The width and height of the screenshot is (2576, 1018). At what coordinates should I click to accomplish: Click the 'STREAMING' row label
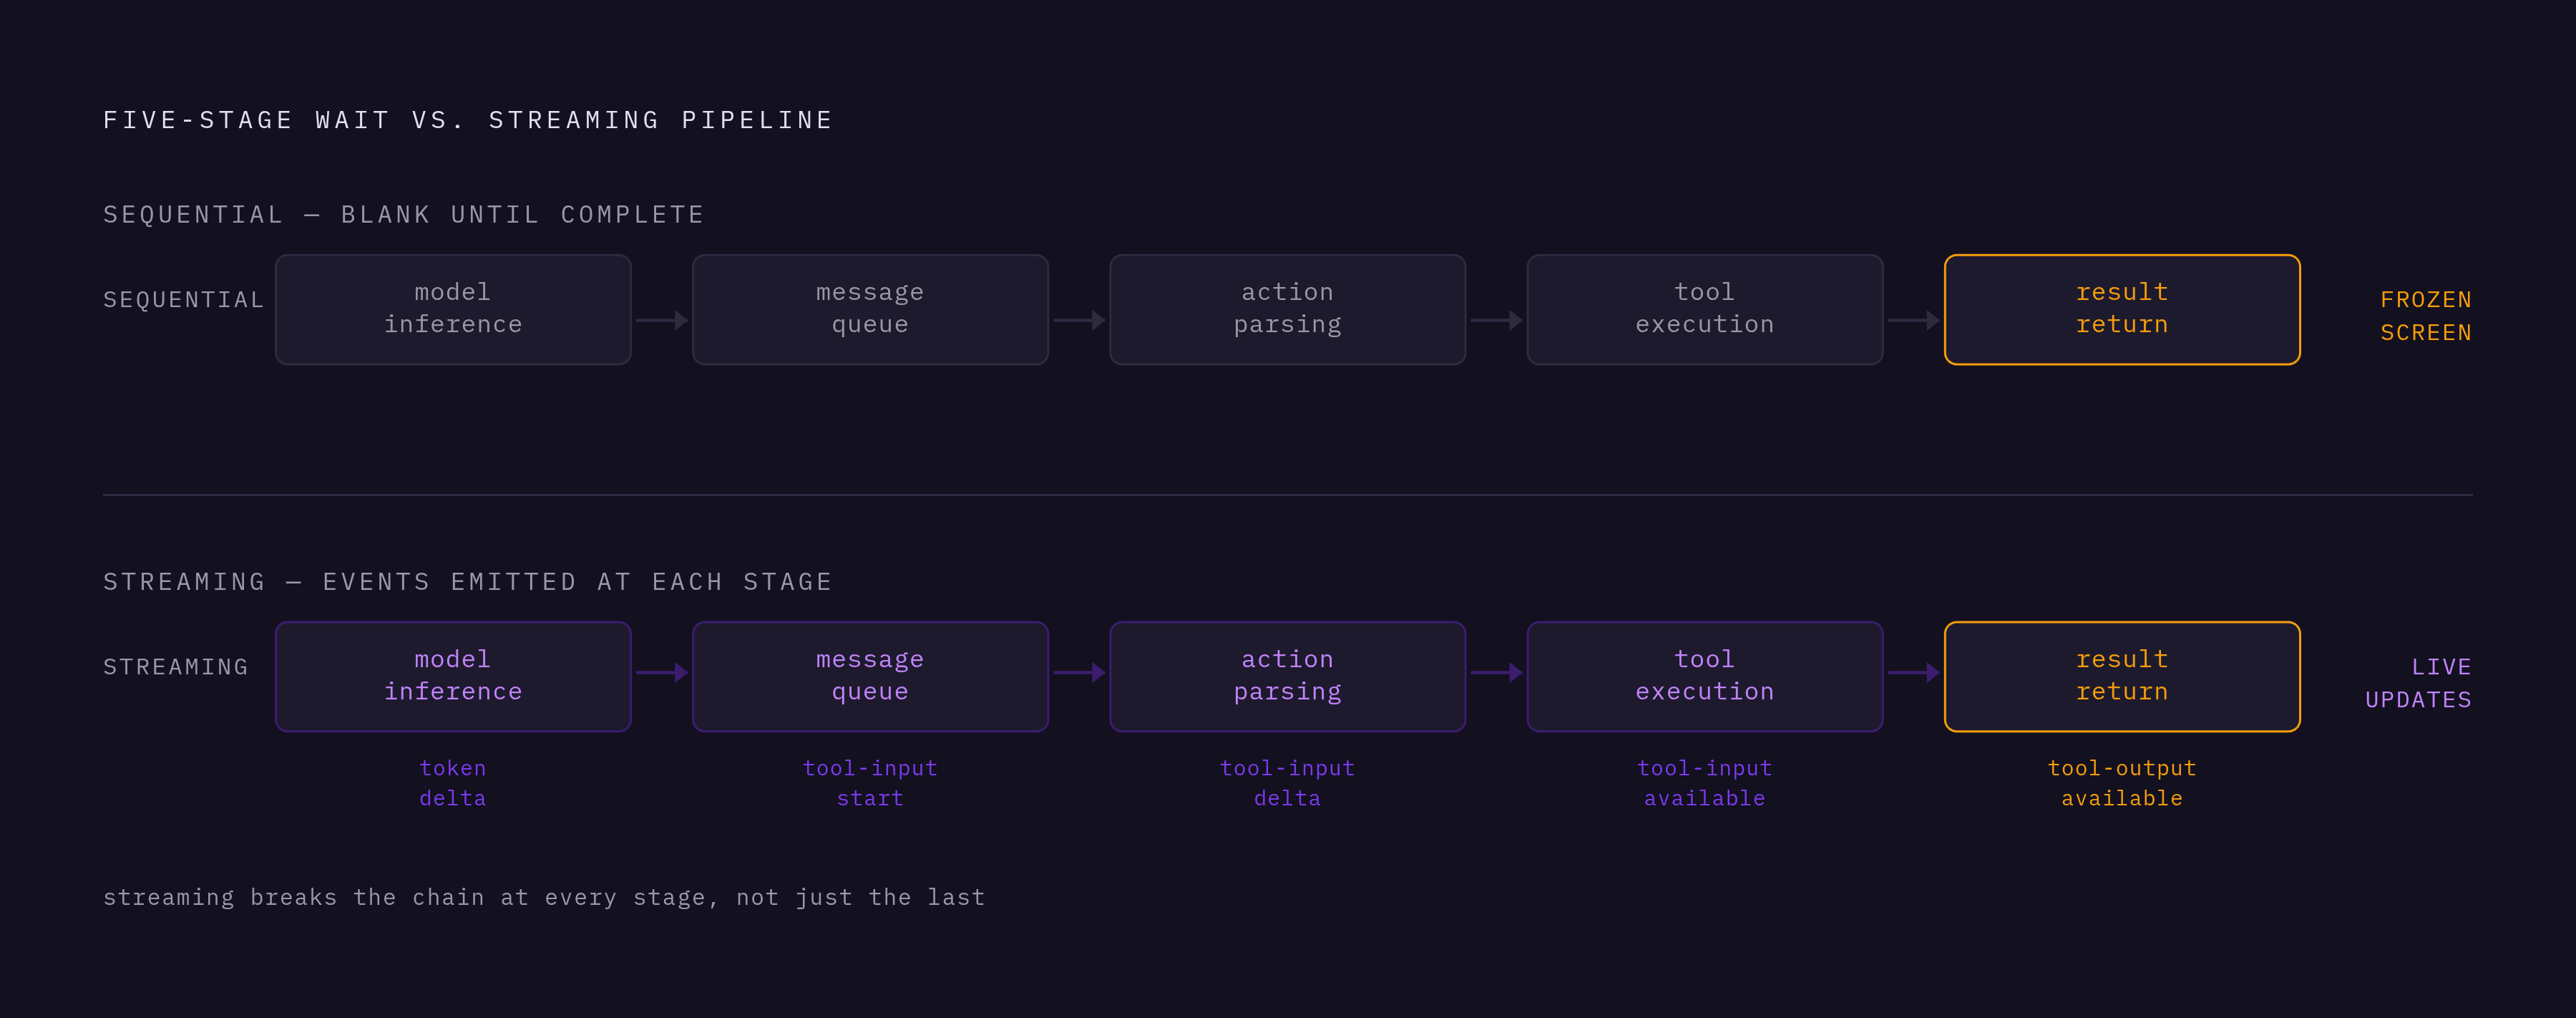[176, 667]
